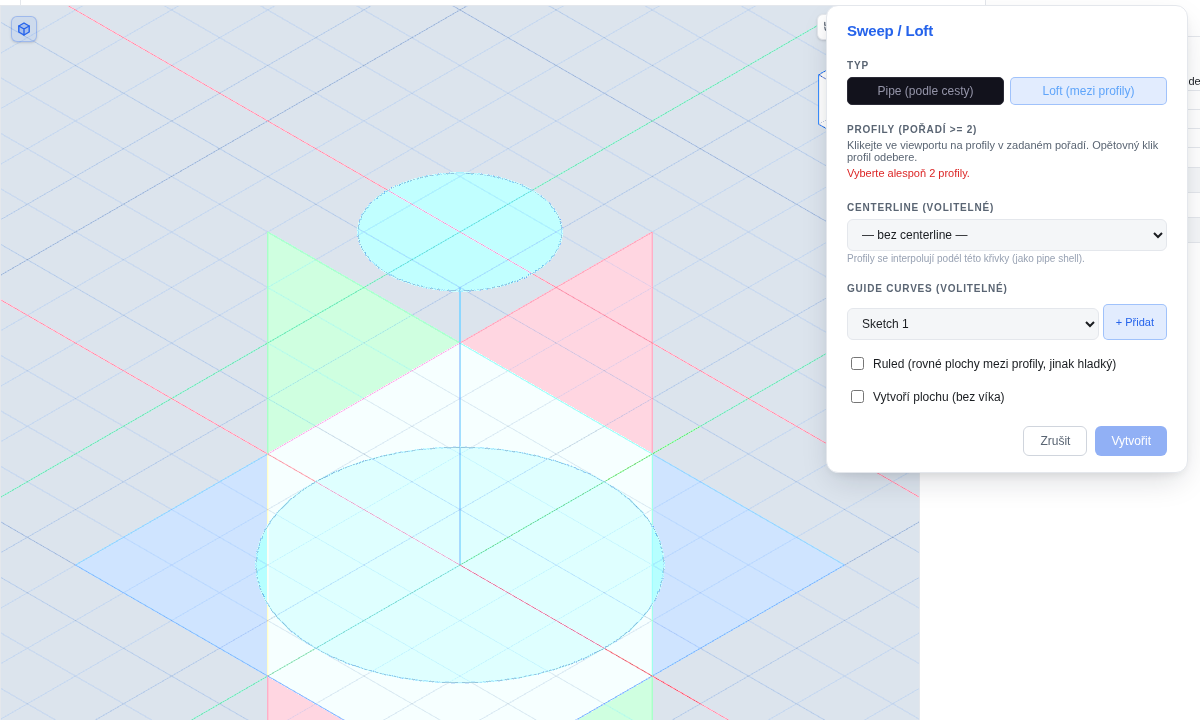This screenshot has height=720, width=1200.
Task: Confirm with the Vytvořit button
Action: click(x=1131, y=441)
